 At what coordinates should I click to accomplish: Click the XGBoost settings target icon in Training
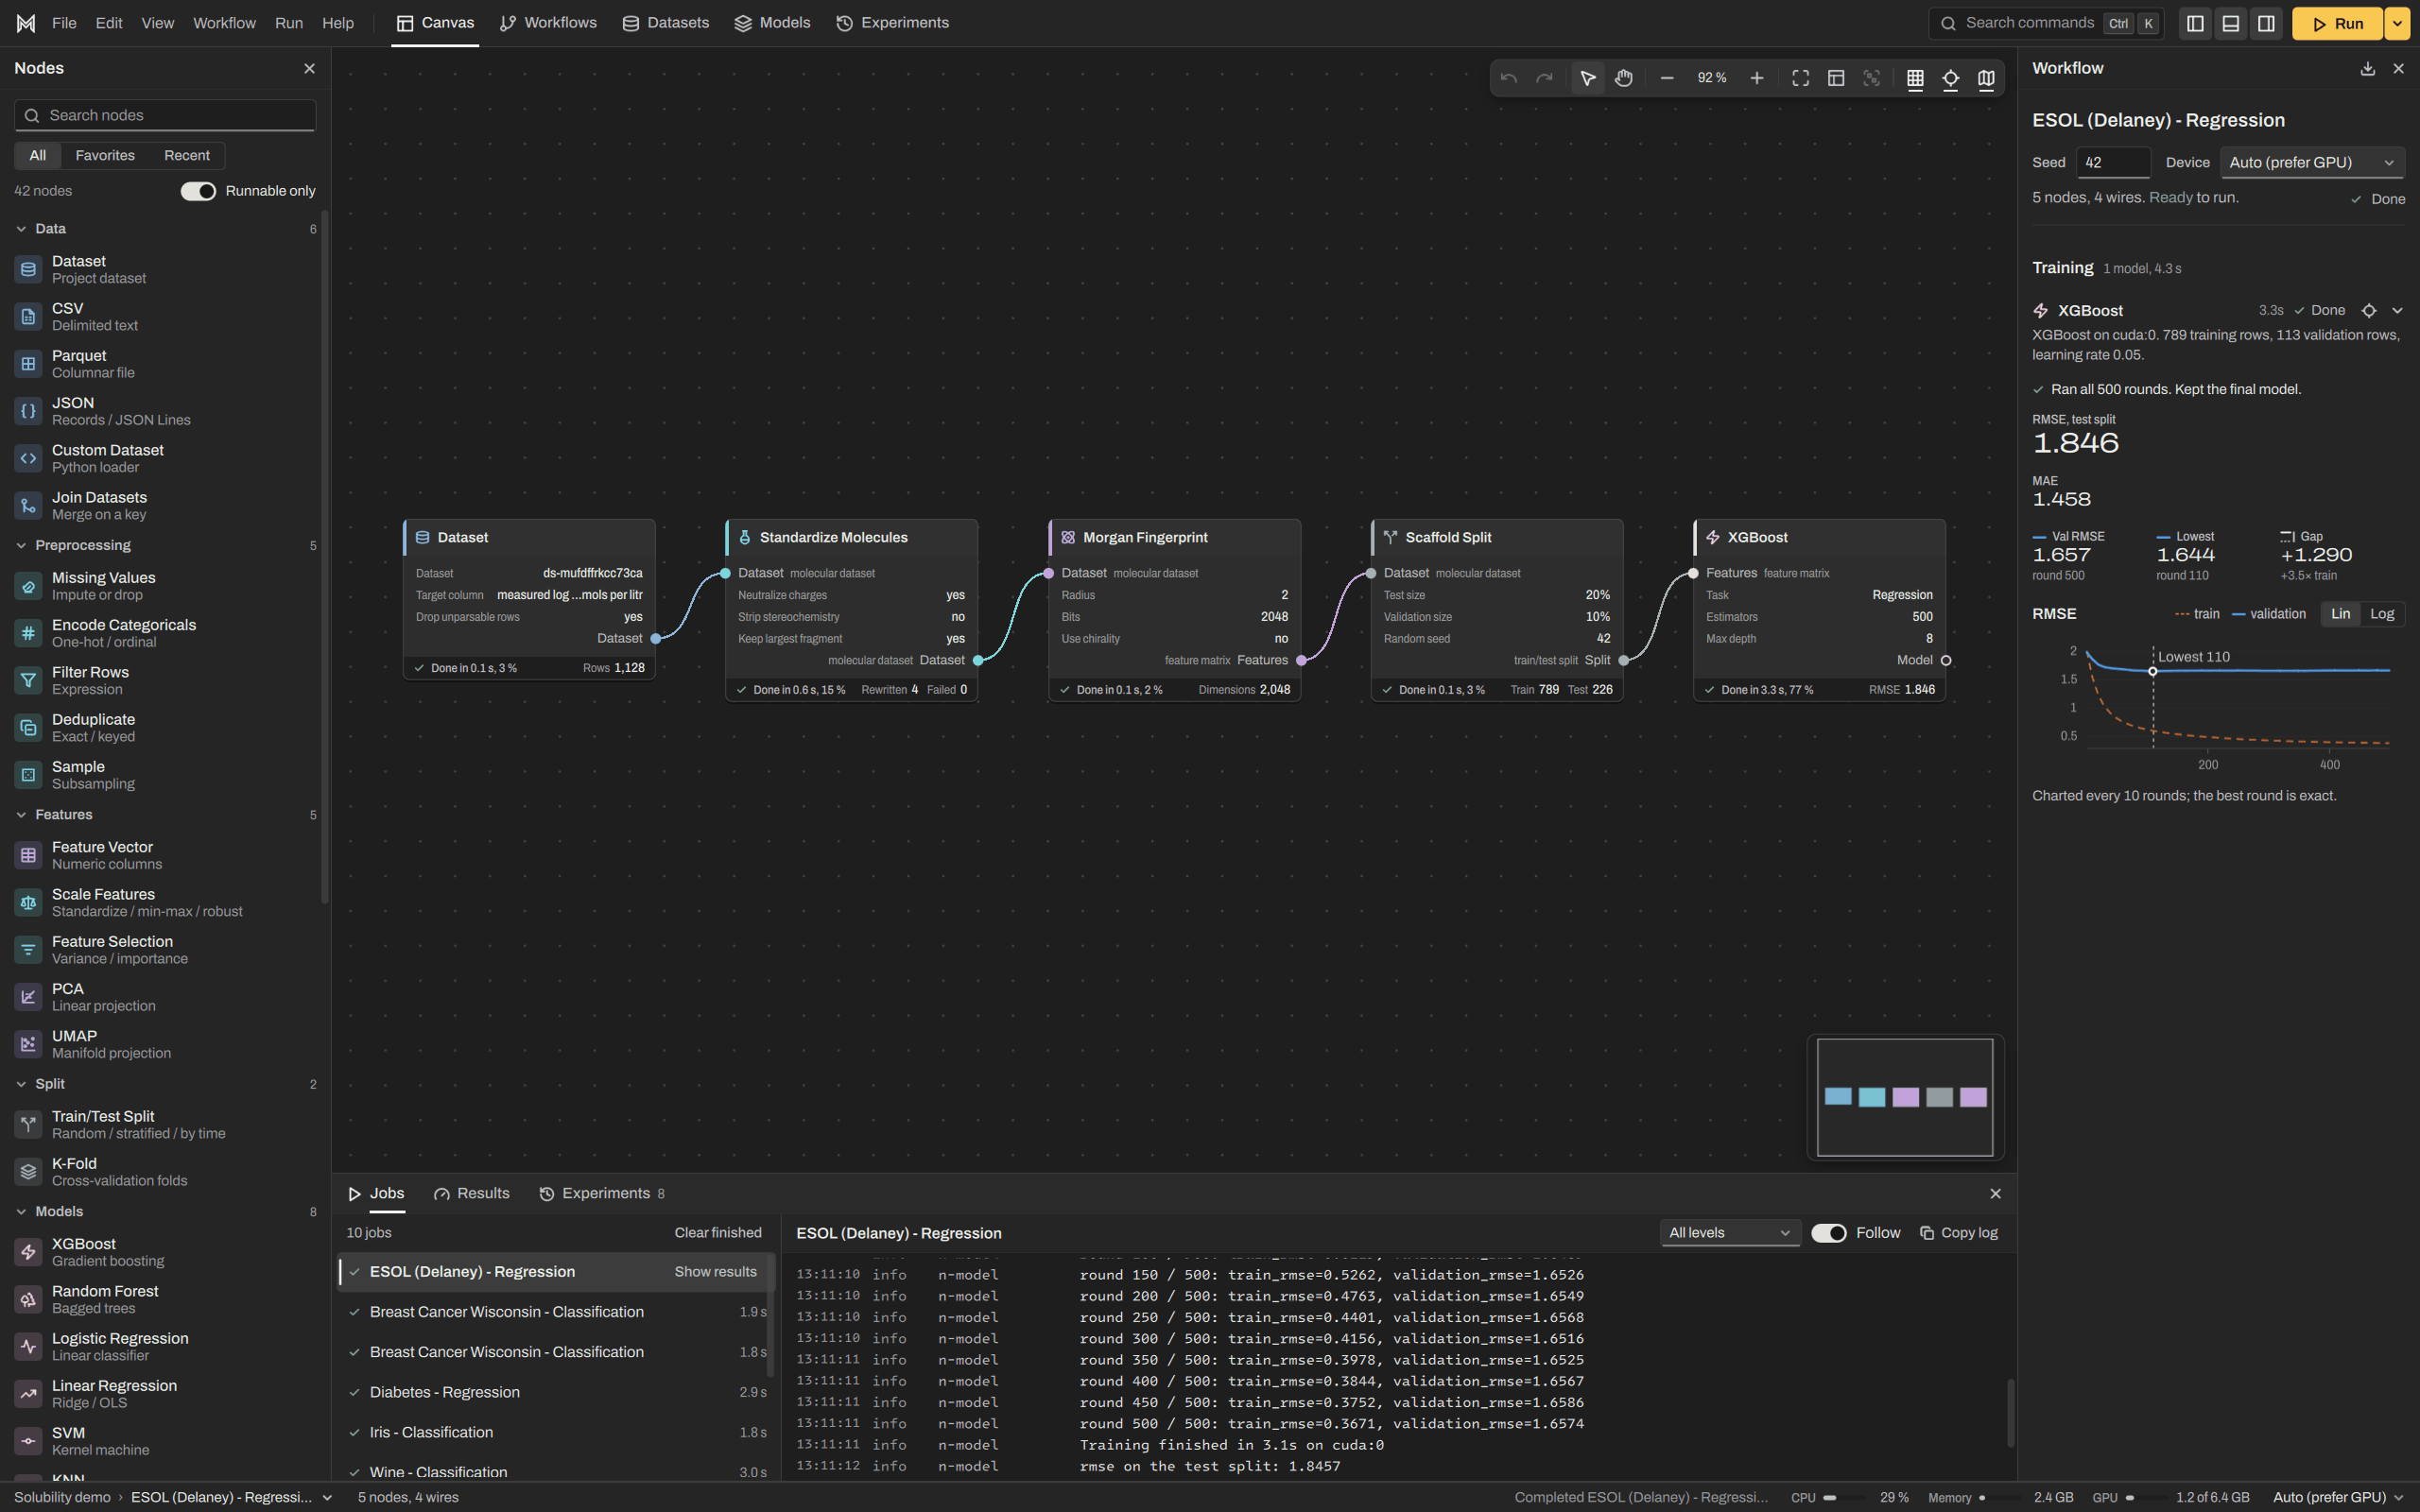pos(2369,311)
